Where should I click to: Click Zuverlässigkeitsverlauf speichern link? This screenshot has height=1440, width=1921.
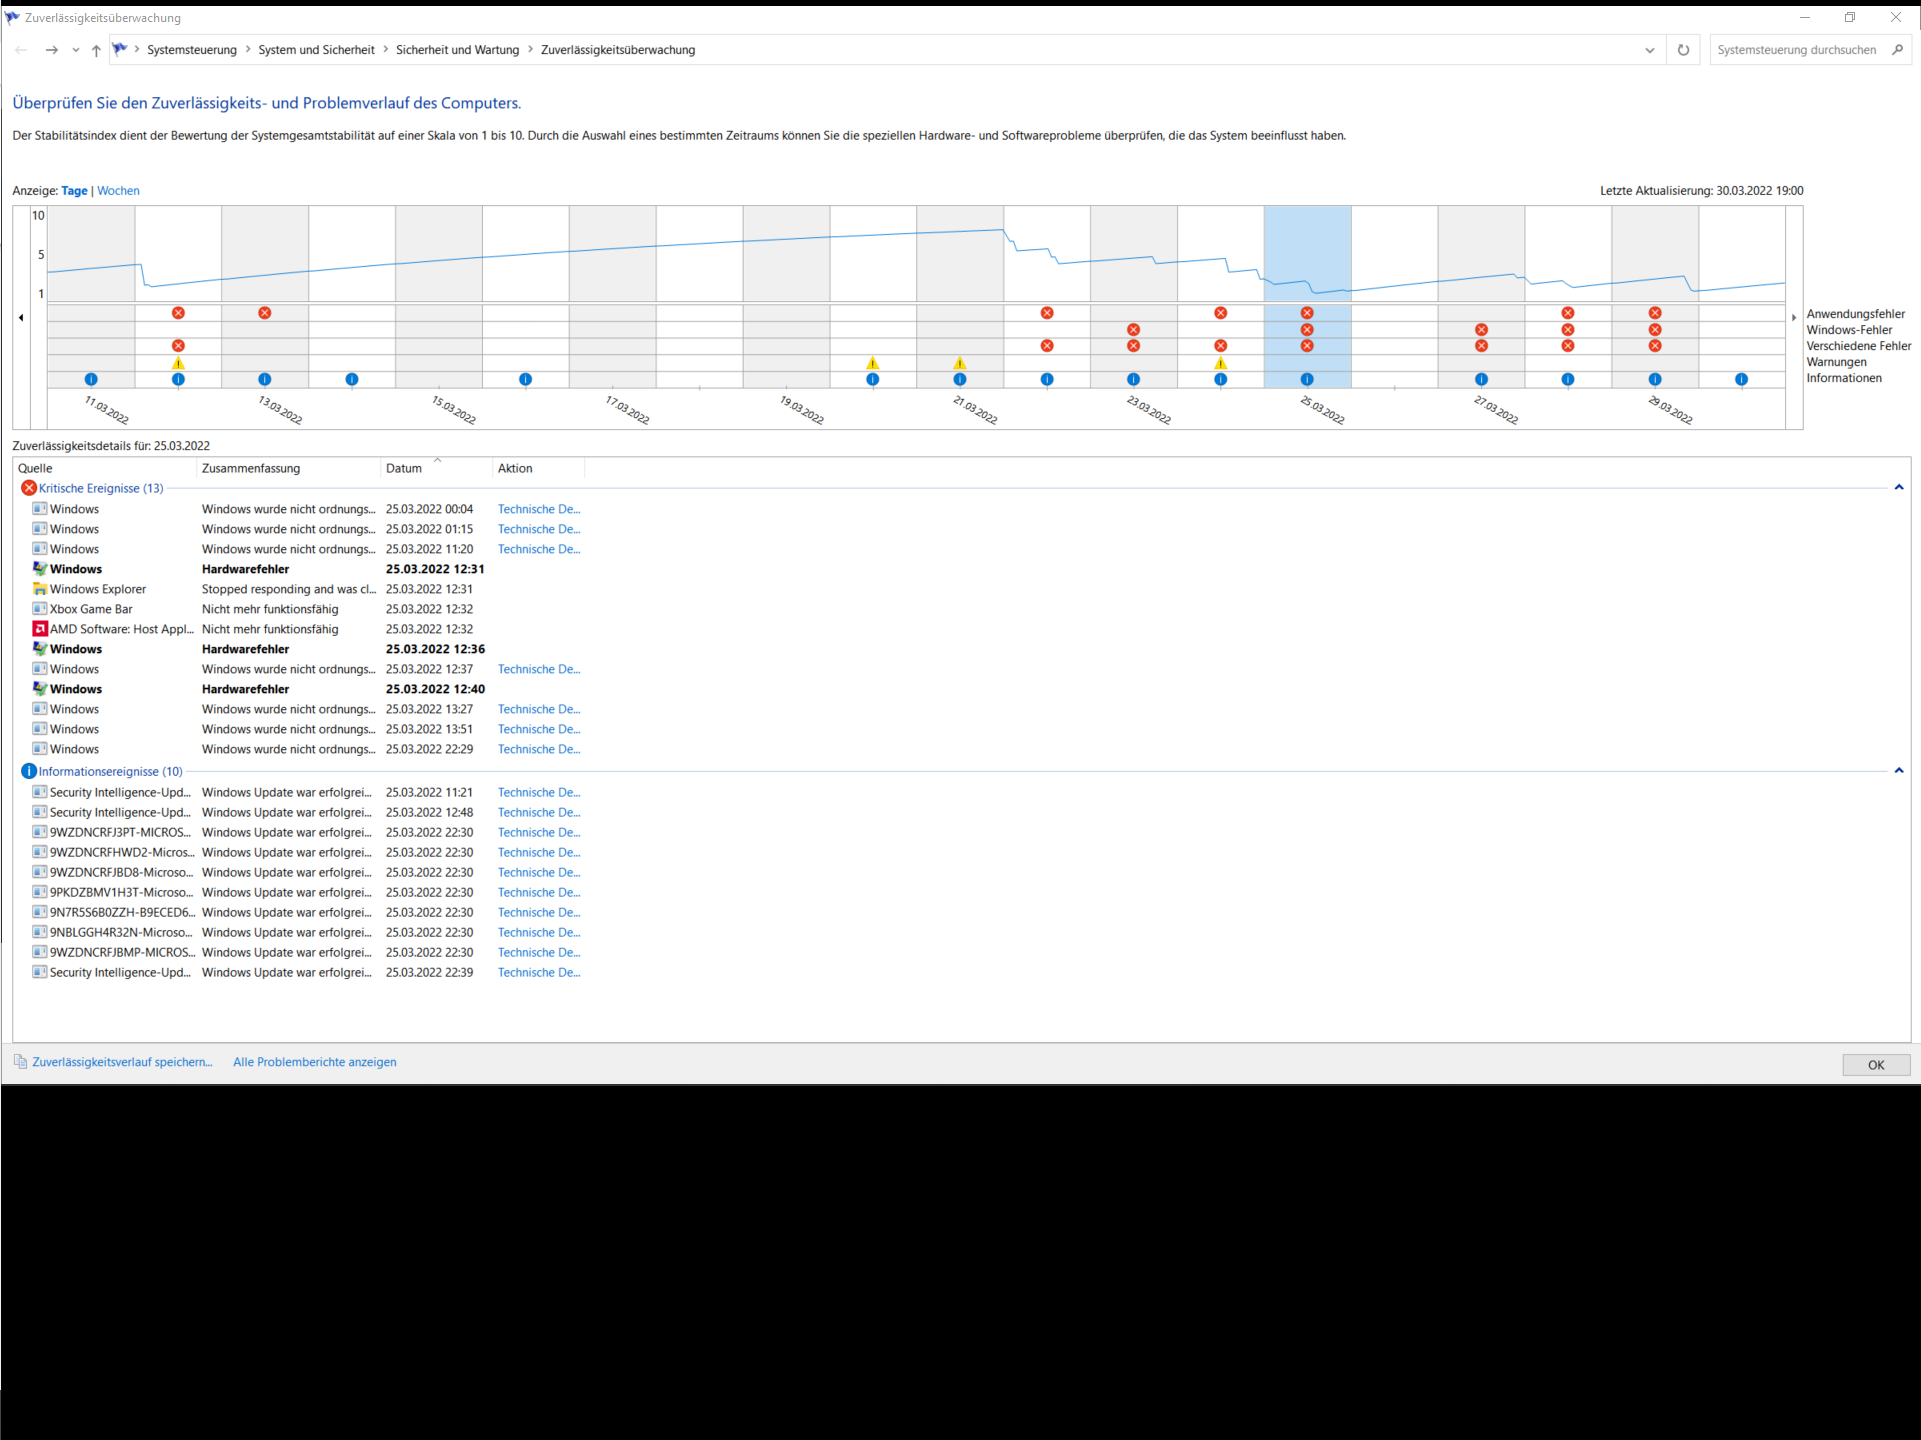122,1062
